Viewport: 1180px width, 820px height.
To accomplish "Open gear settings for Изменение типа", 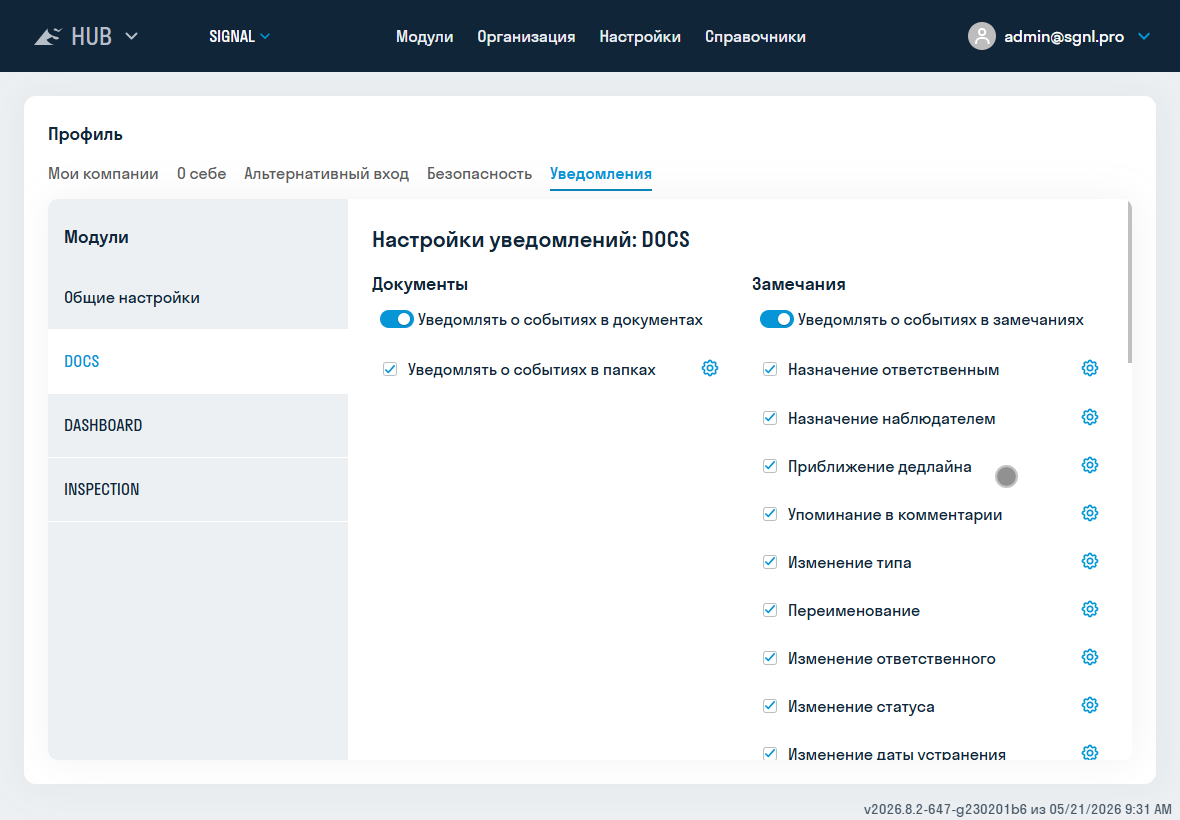I will point(1090,561).
